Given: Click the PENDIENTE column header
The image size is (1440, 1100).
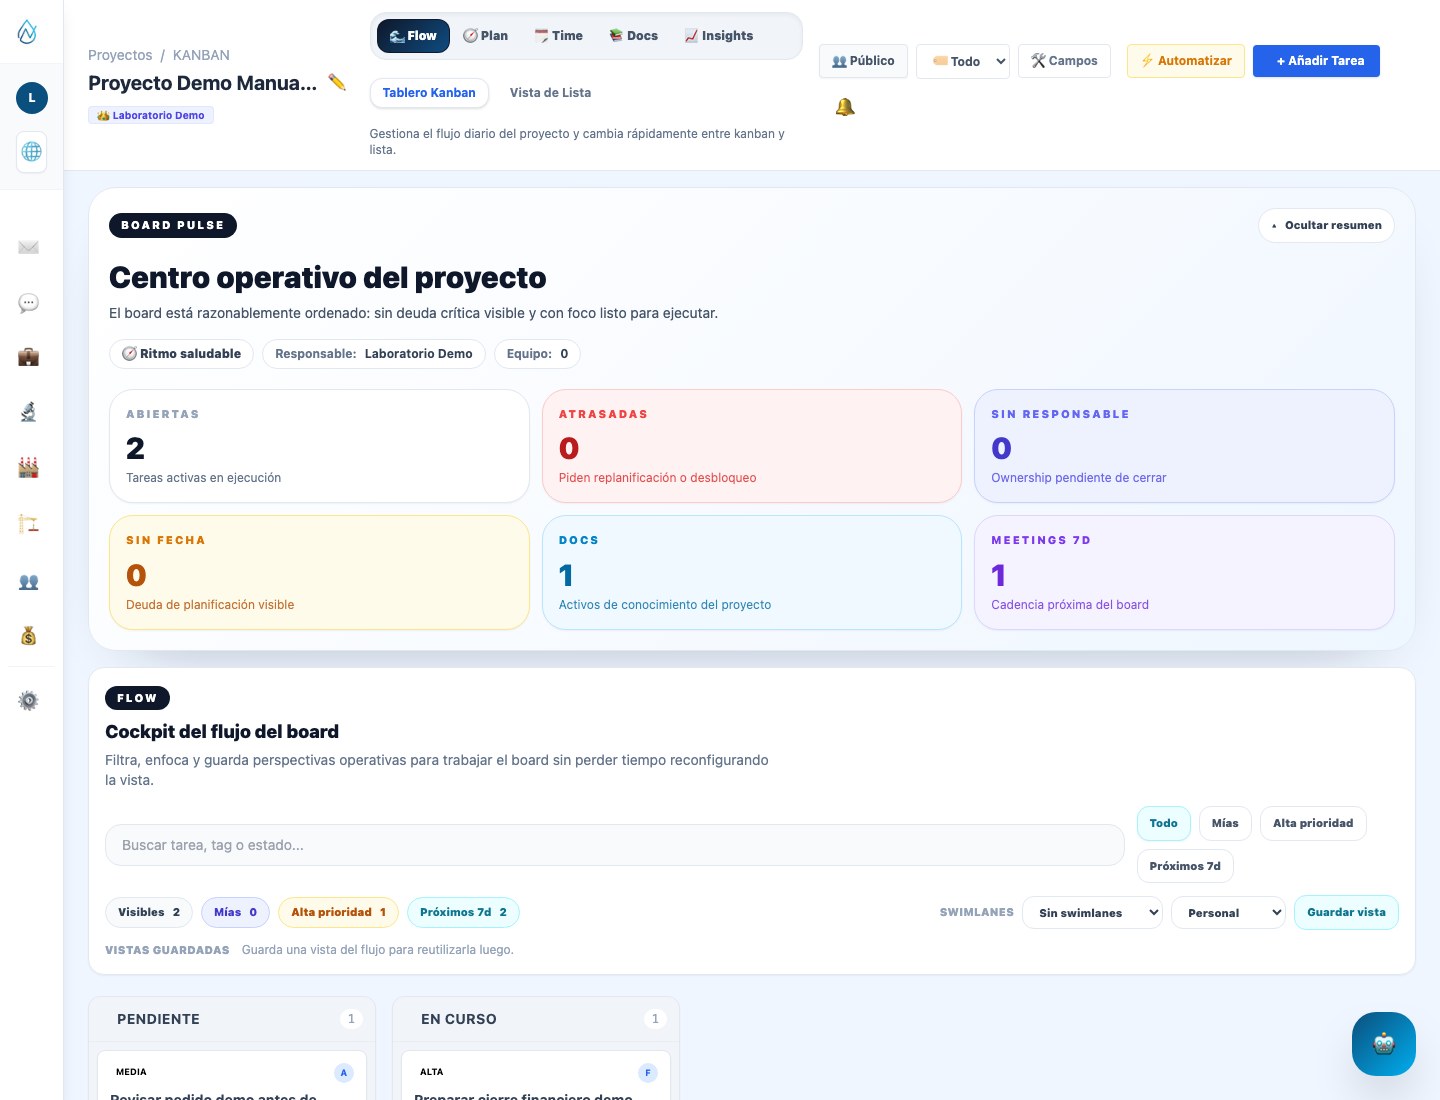Looking at the screenshot, I should (x=232, y=1019).
